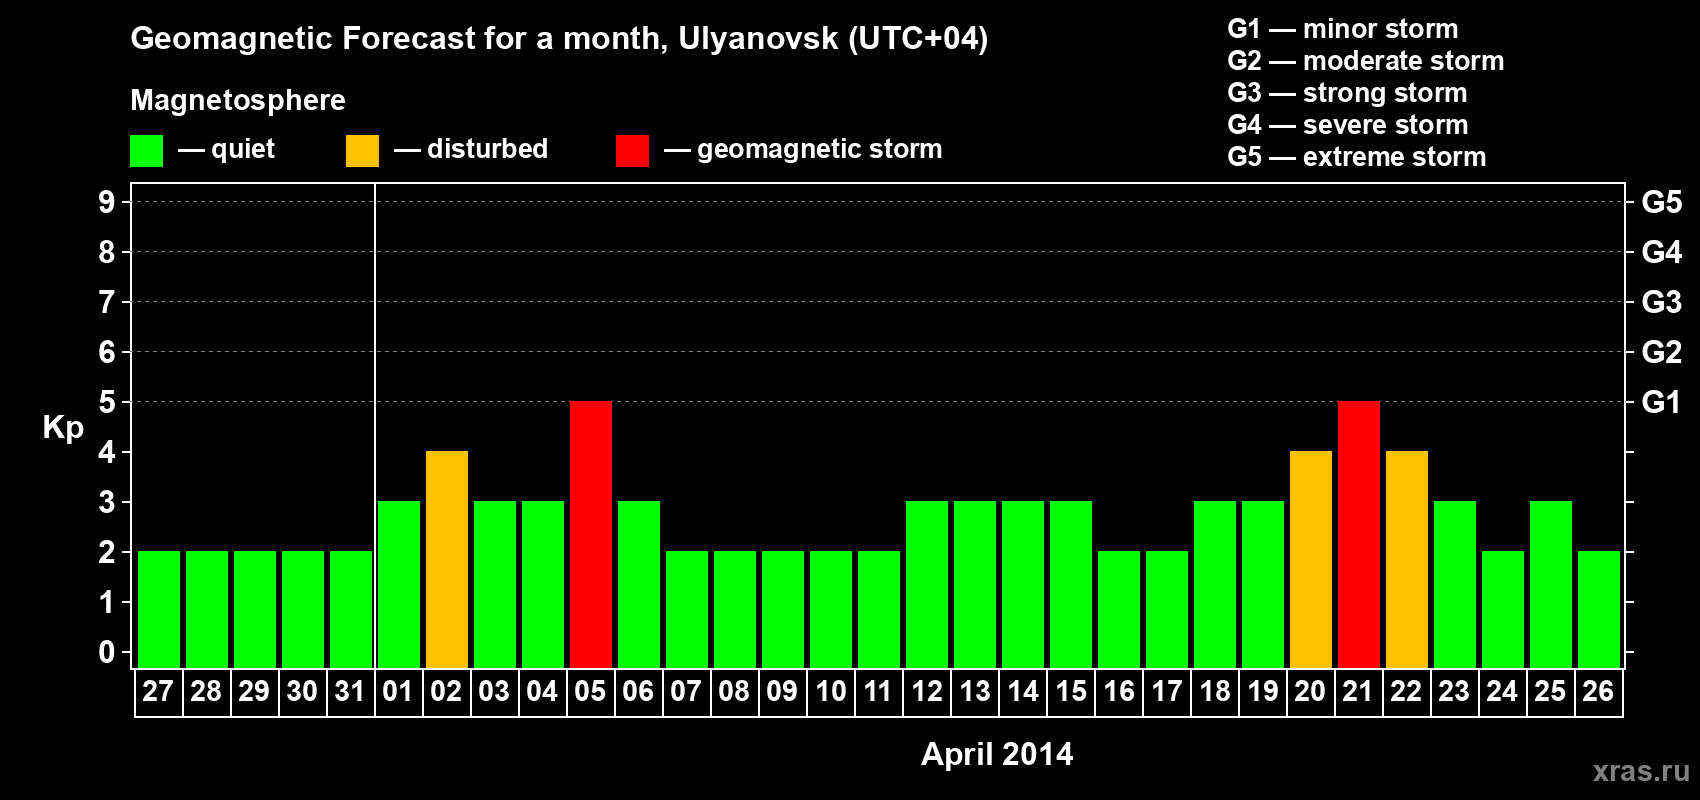Click the Magnetosphere heading
The width and height of the screenshot is (1700, 800).
tap(238, 101)
